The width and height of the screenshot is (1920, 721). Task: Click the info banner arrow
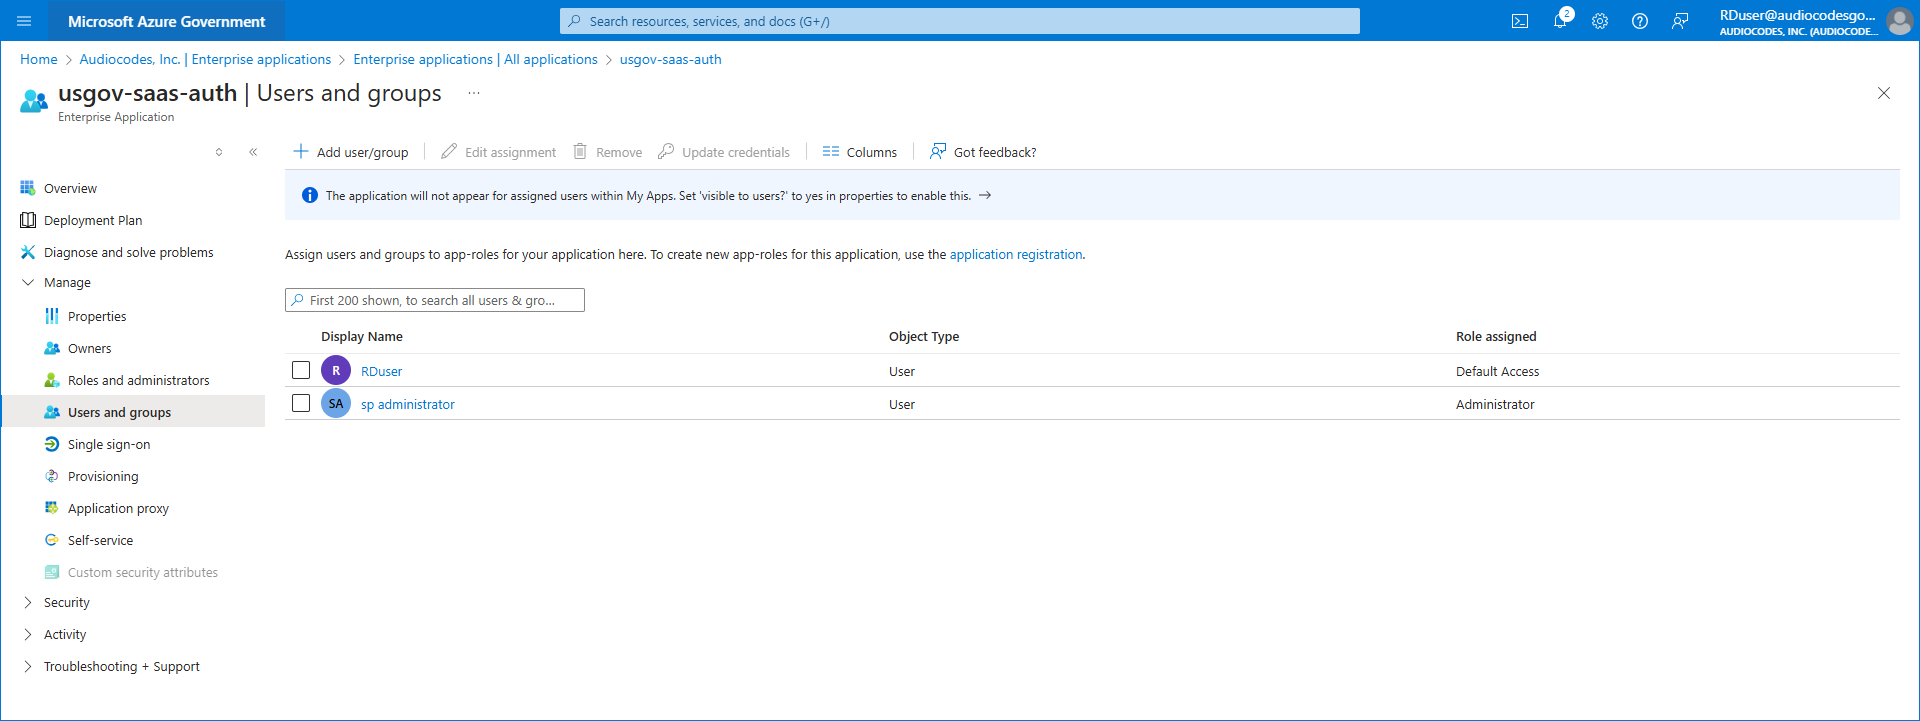[x=985, y=195]
